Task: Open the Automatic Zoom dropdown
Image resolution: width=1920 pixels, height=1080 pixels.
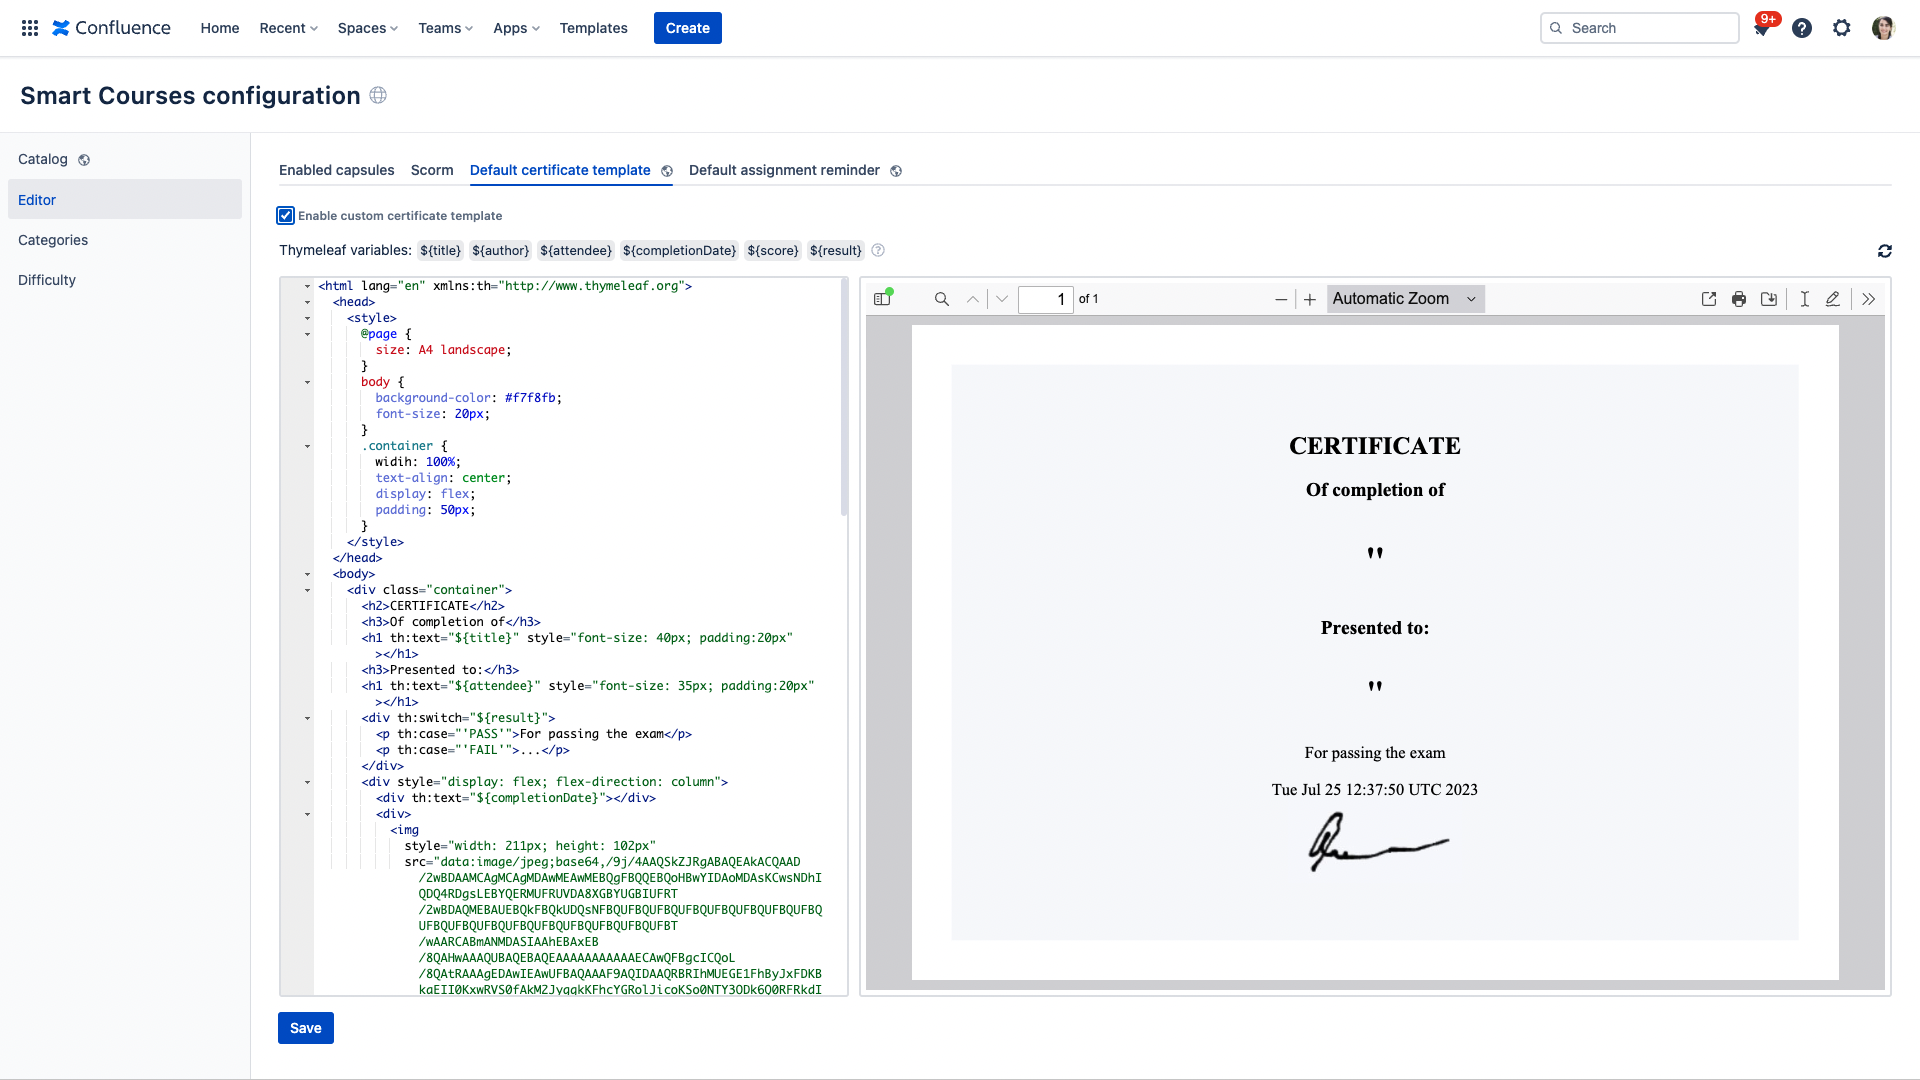Action: pos(1405,299)
